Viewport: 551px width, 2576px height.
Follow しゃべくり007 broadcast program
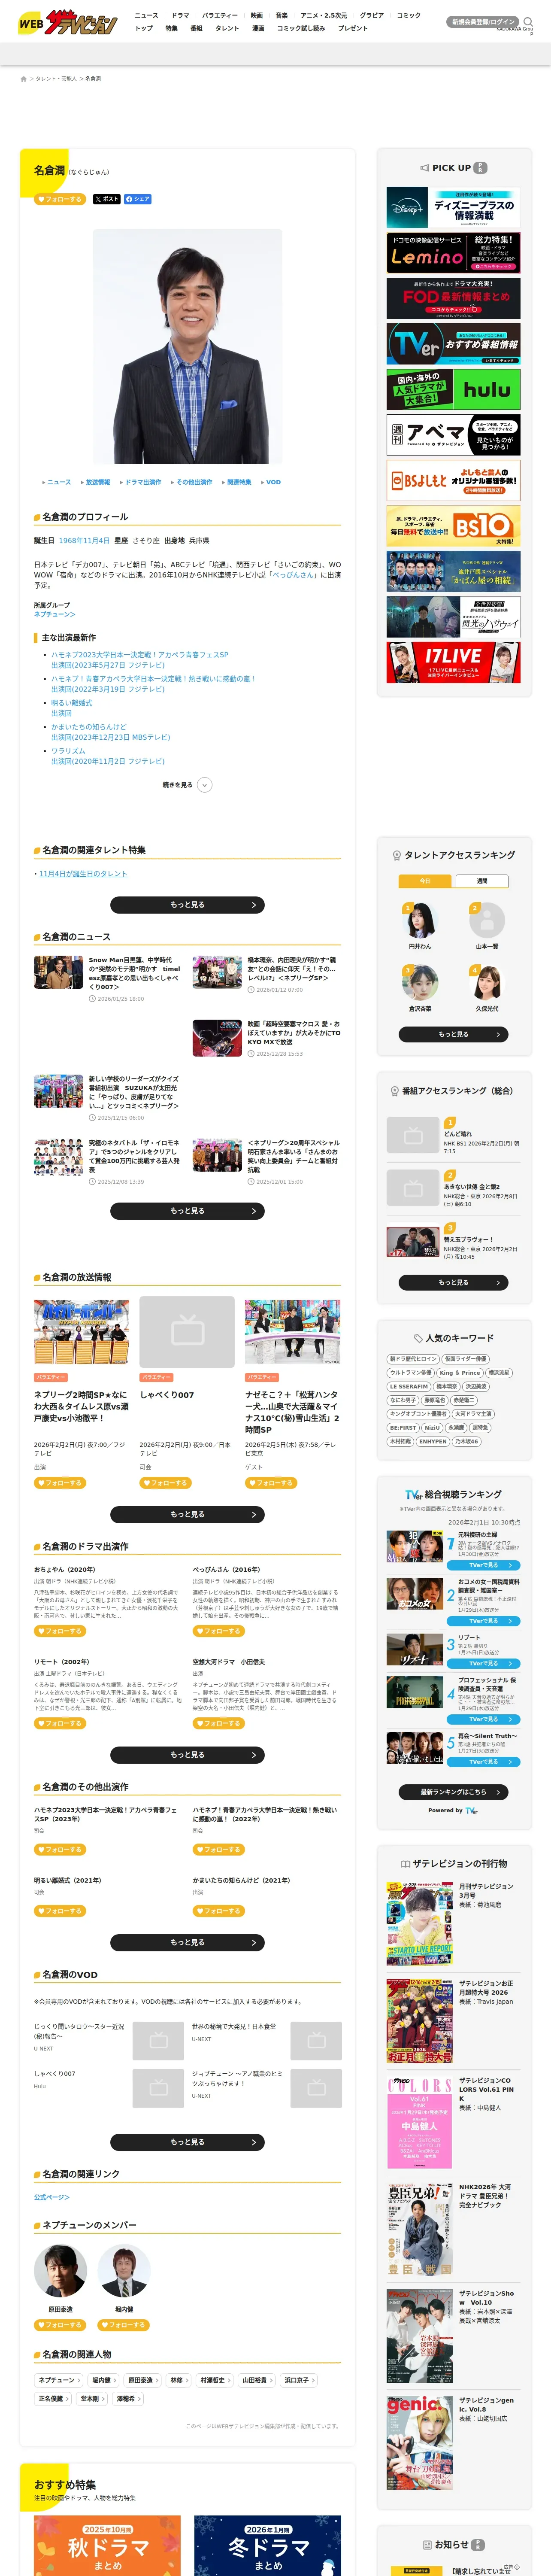coord(166,1483)
